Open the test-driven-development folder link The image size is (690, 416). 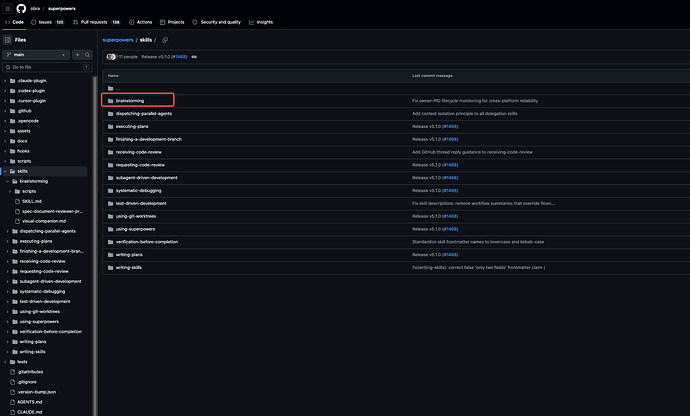click(141, 203)
